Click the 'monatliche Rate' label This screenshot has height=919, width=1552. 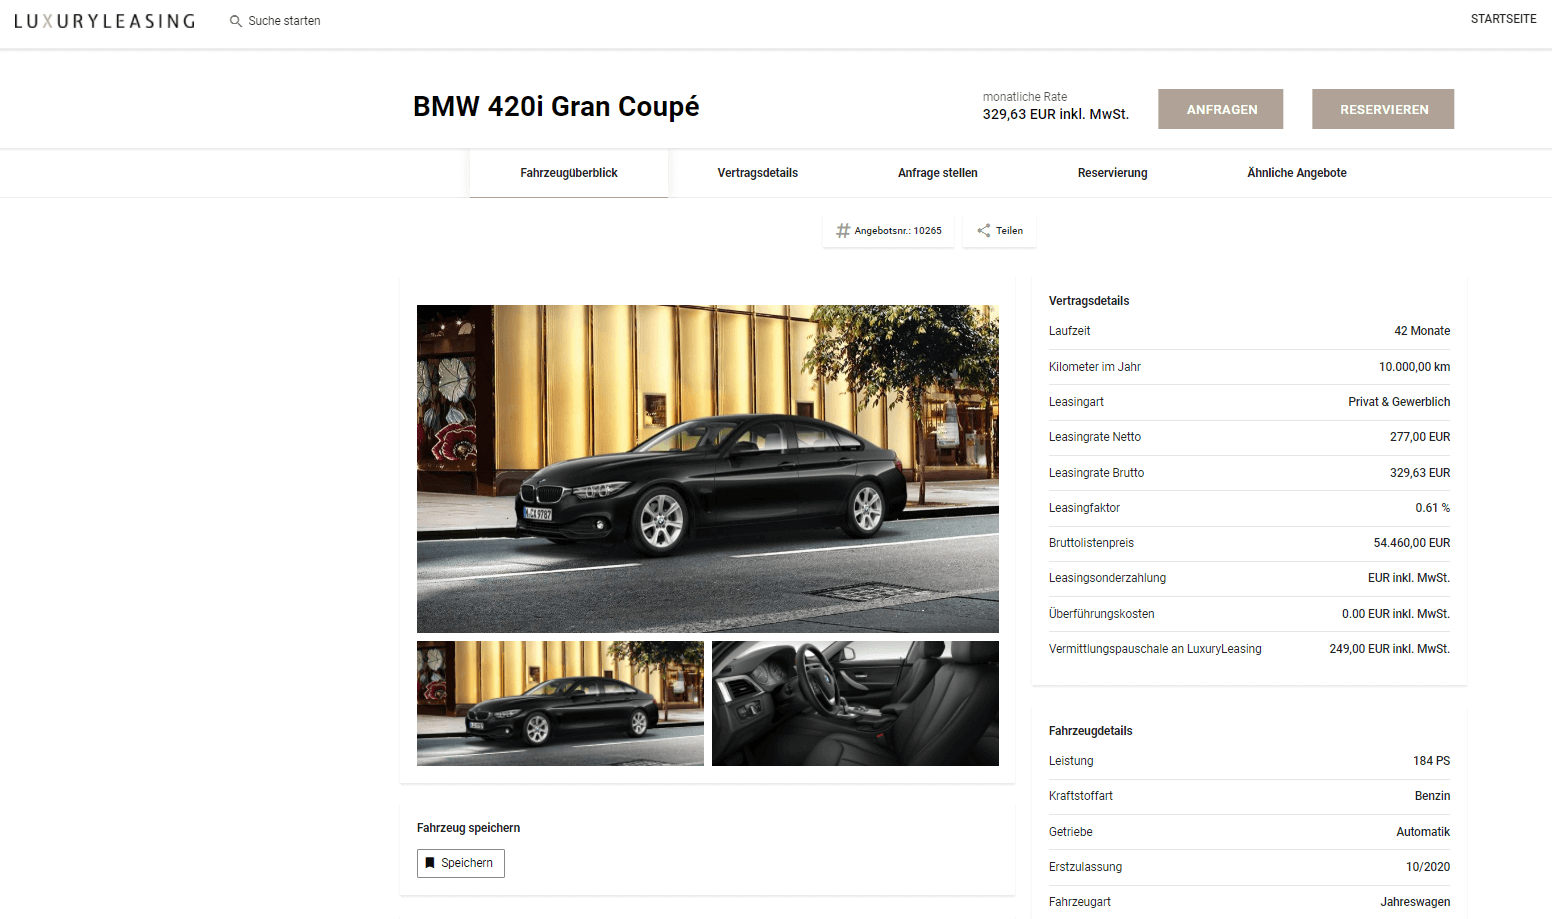tap(1025, 97)
